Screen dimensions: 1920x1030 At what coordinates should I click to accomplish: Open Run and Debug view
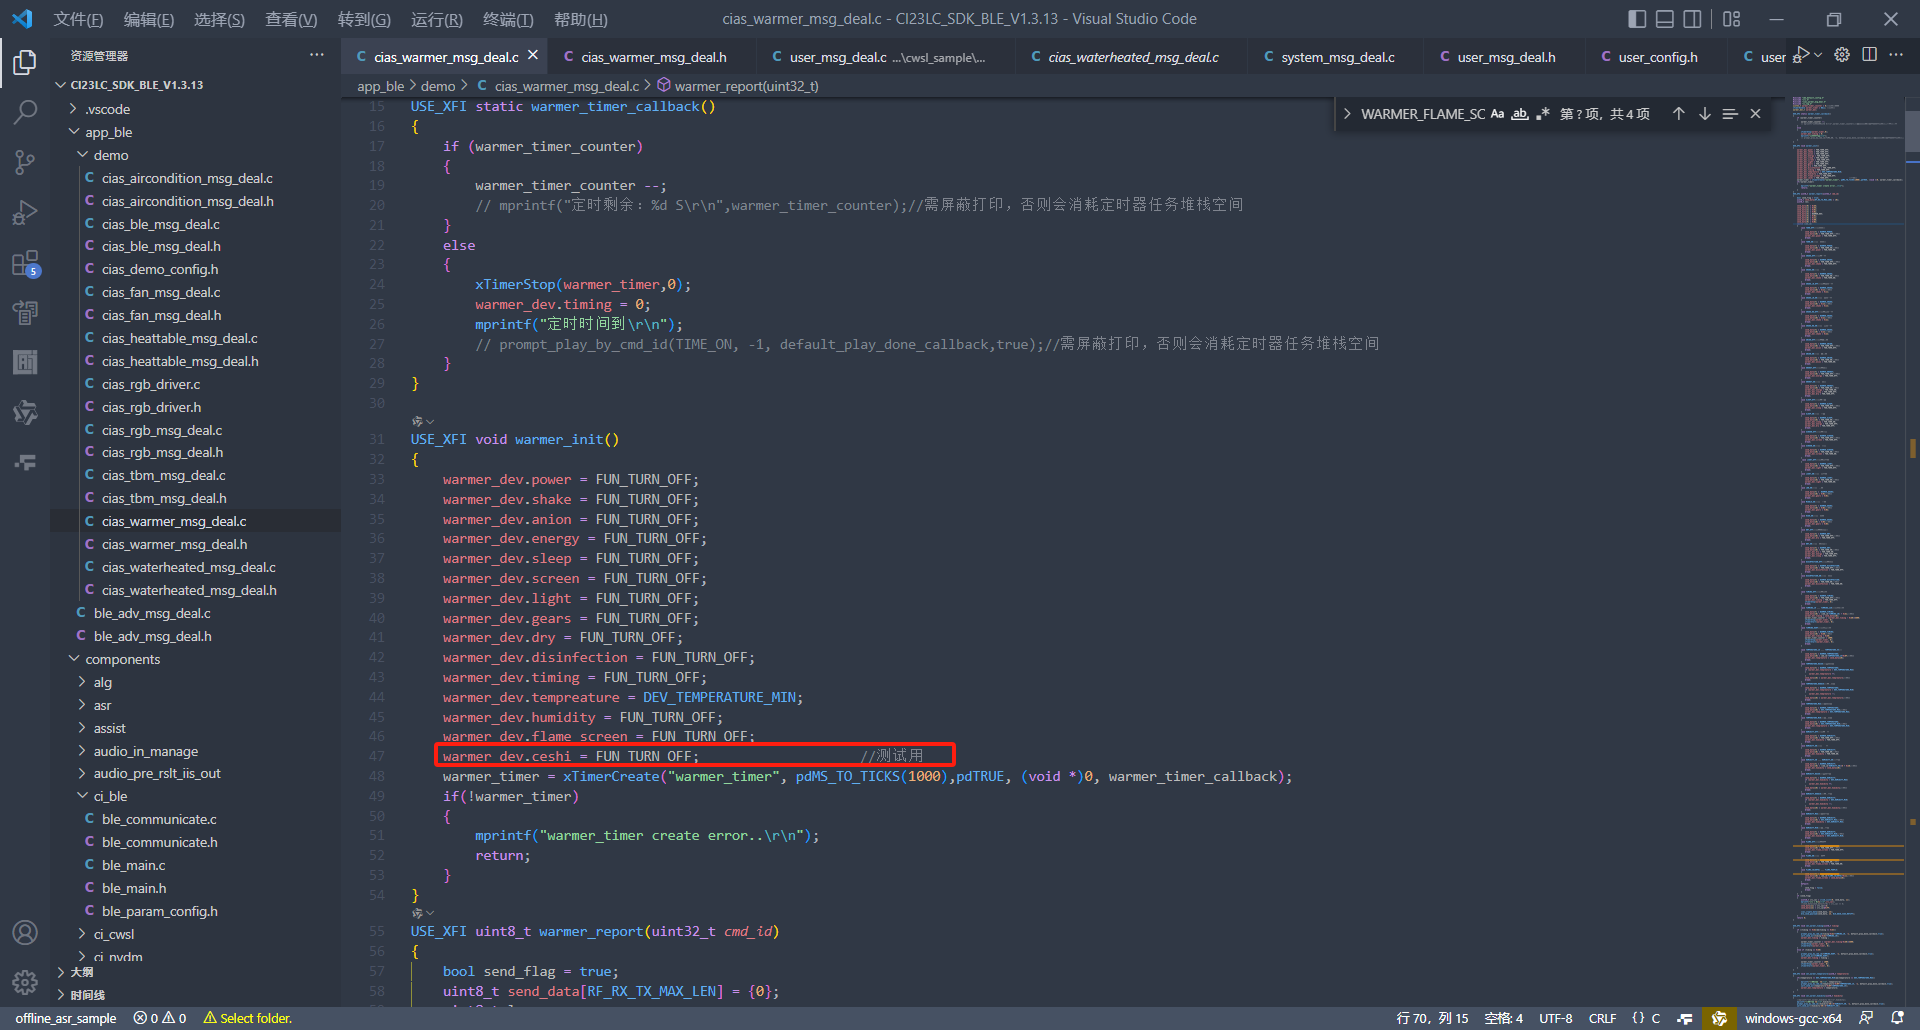pyautogui.click(x=25, y=213)
